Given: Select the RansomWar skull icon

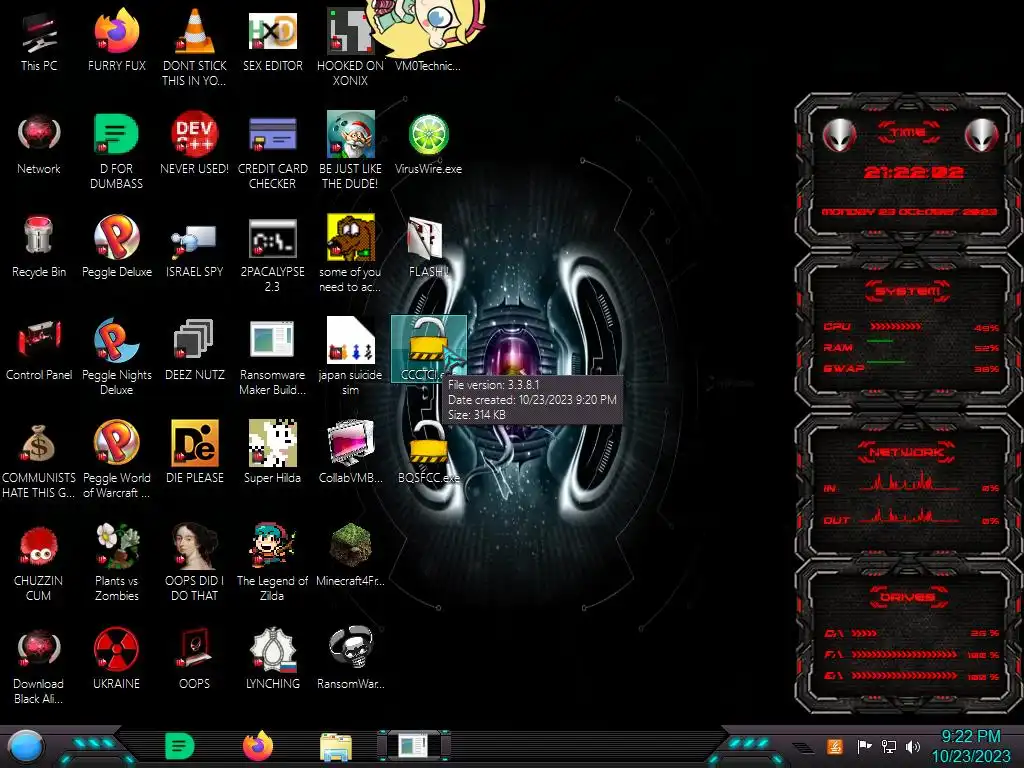Looking at the screenshot, I should click(x=350, y=658).
